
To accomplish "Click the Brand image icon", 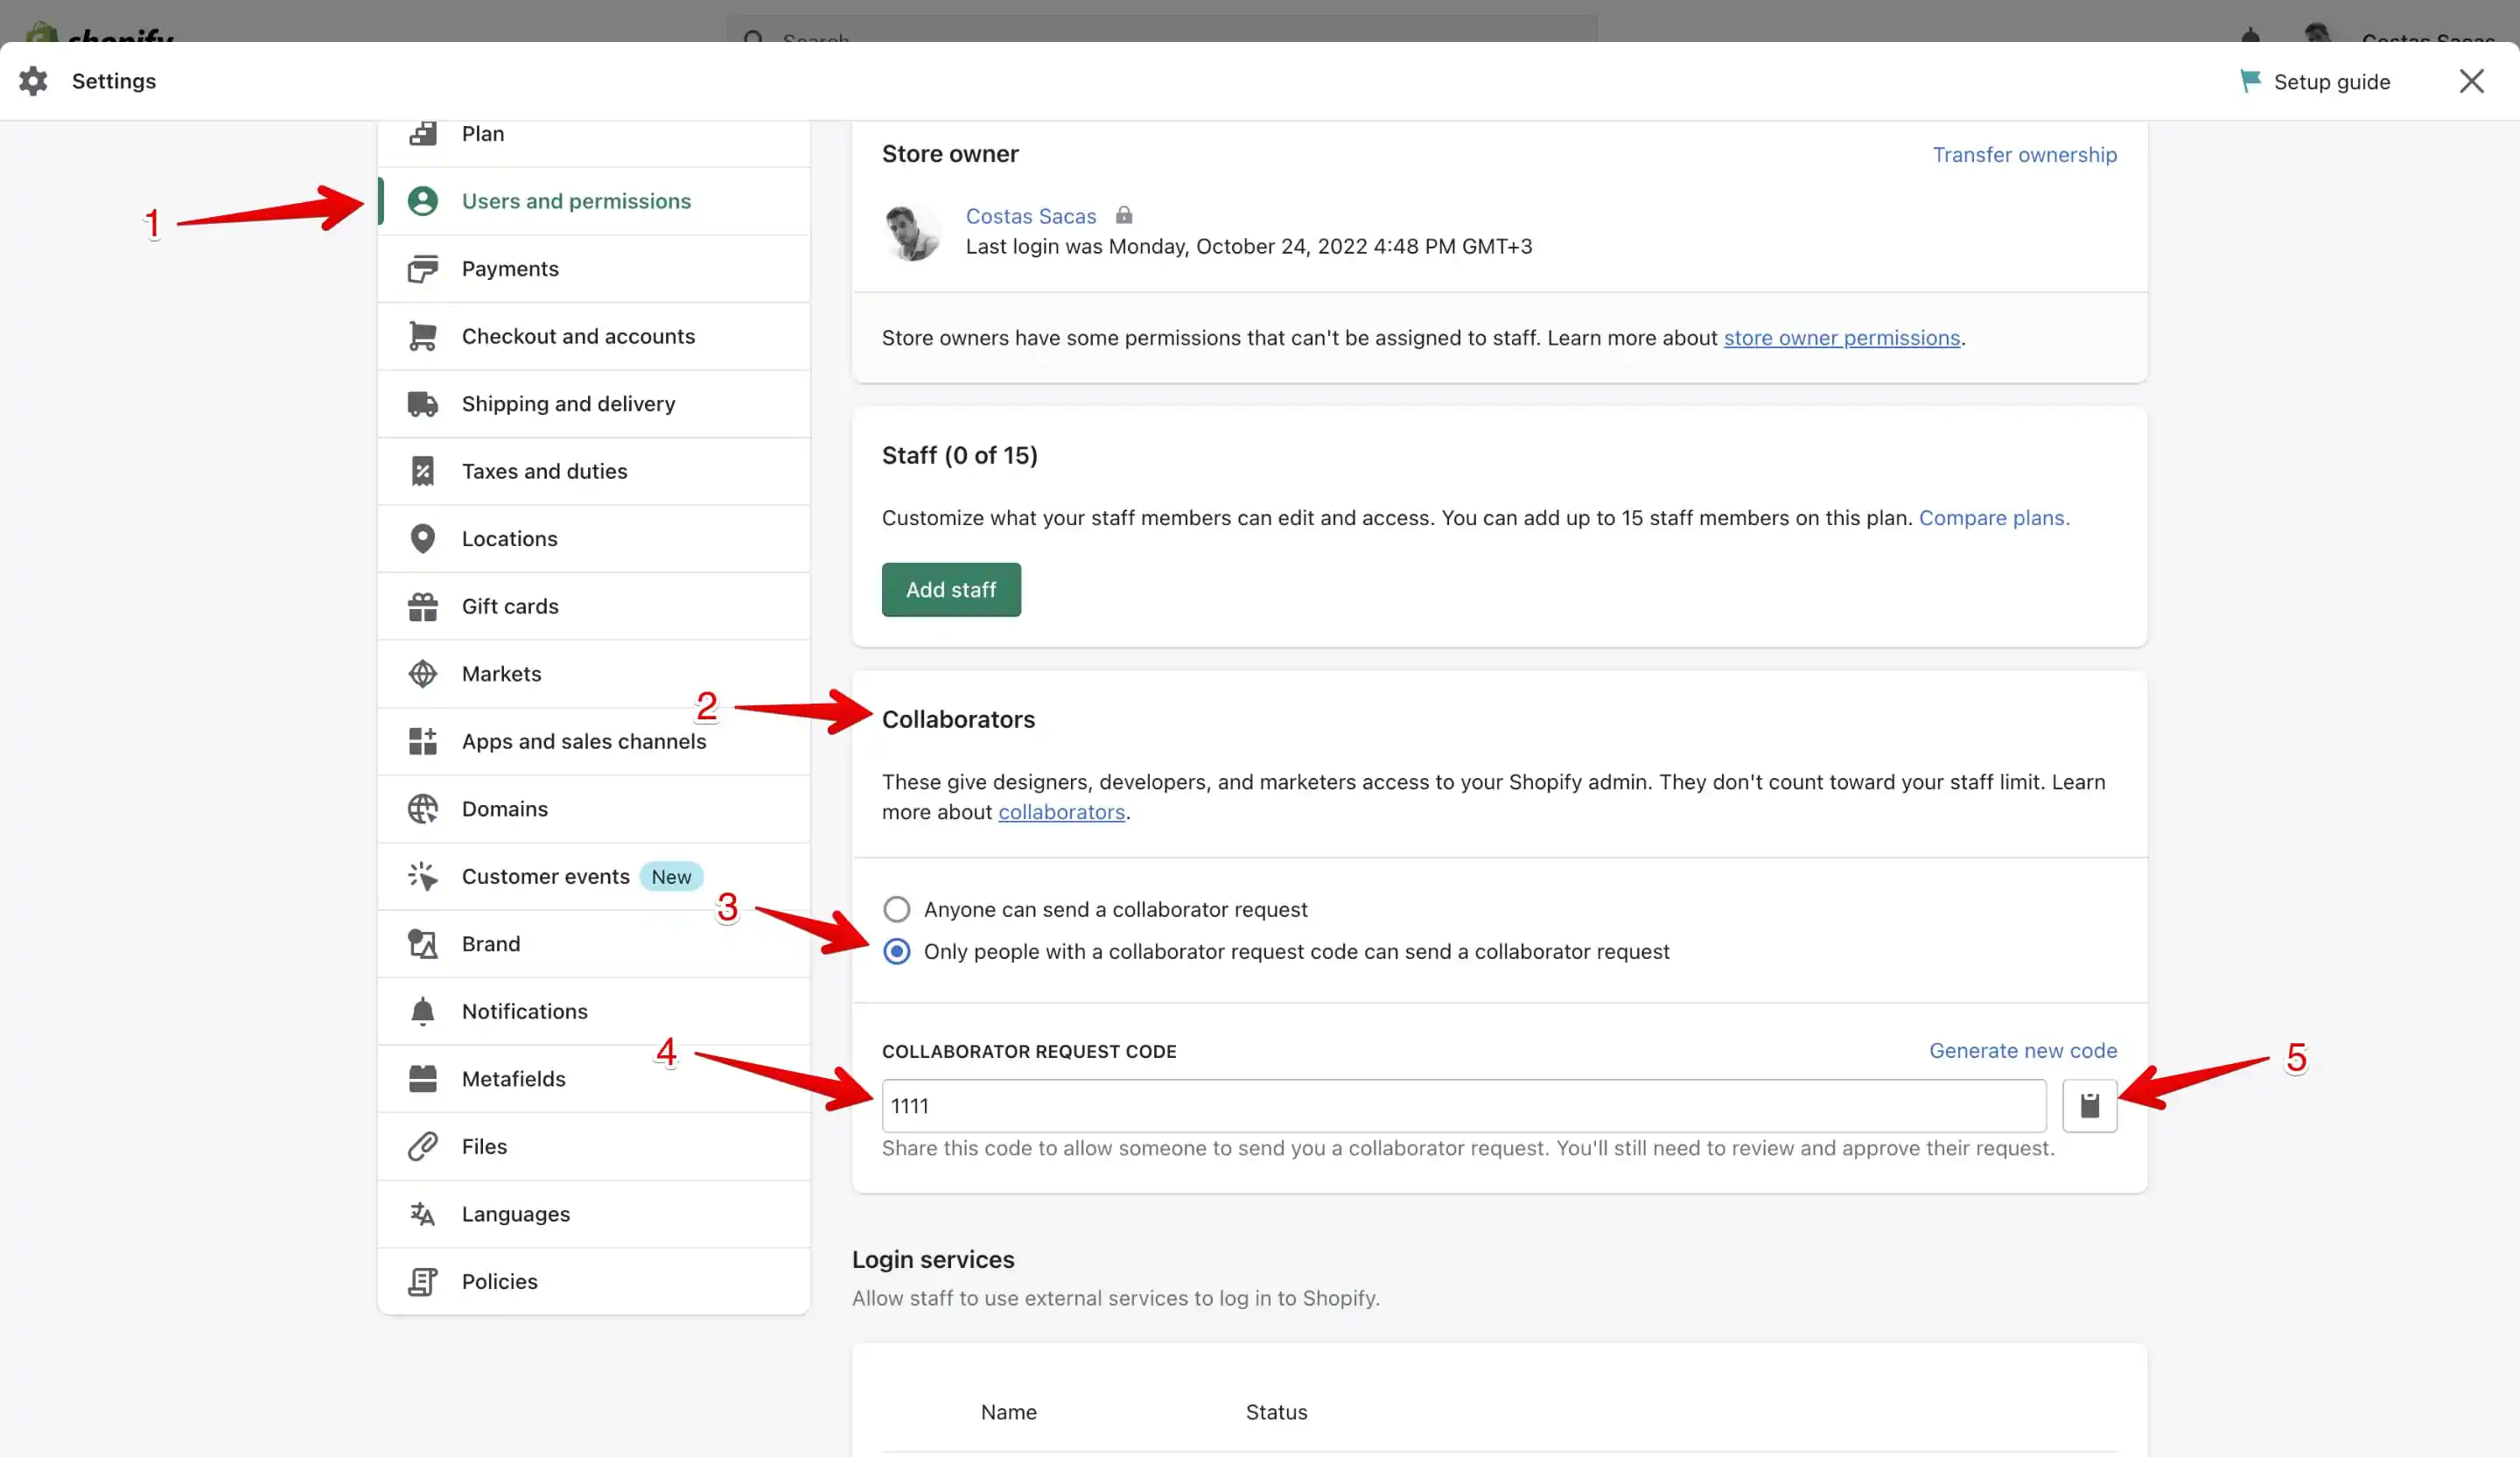I will (x=423, y=943).
